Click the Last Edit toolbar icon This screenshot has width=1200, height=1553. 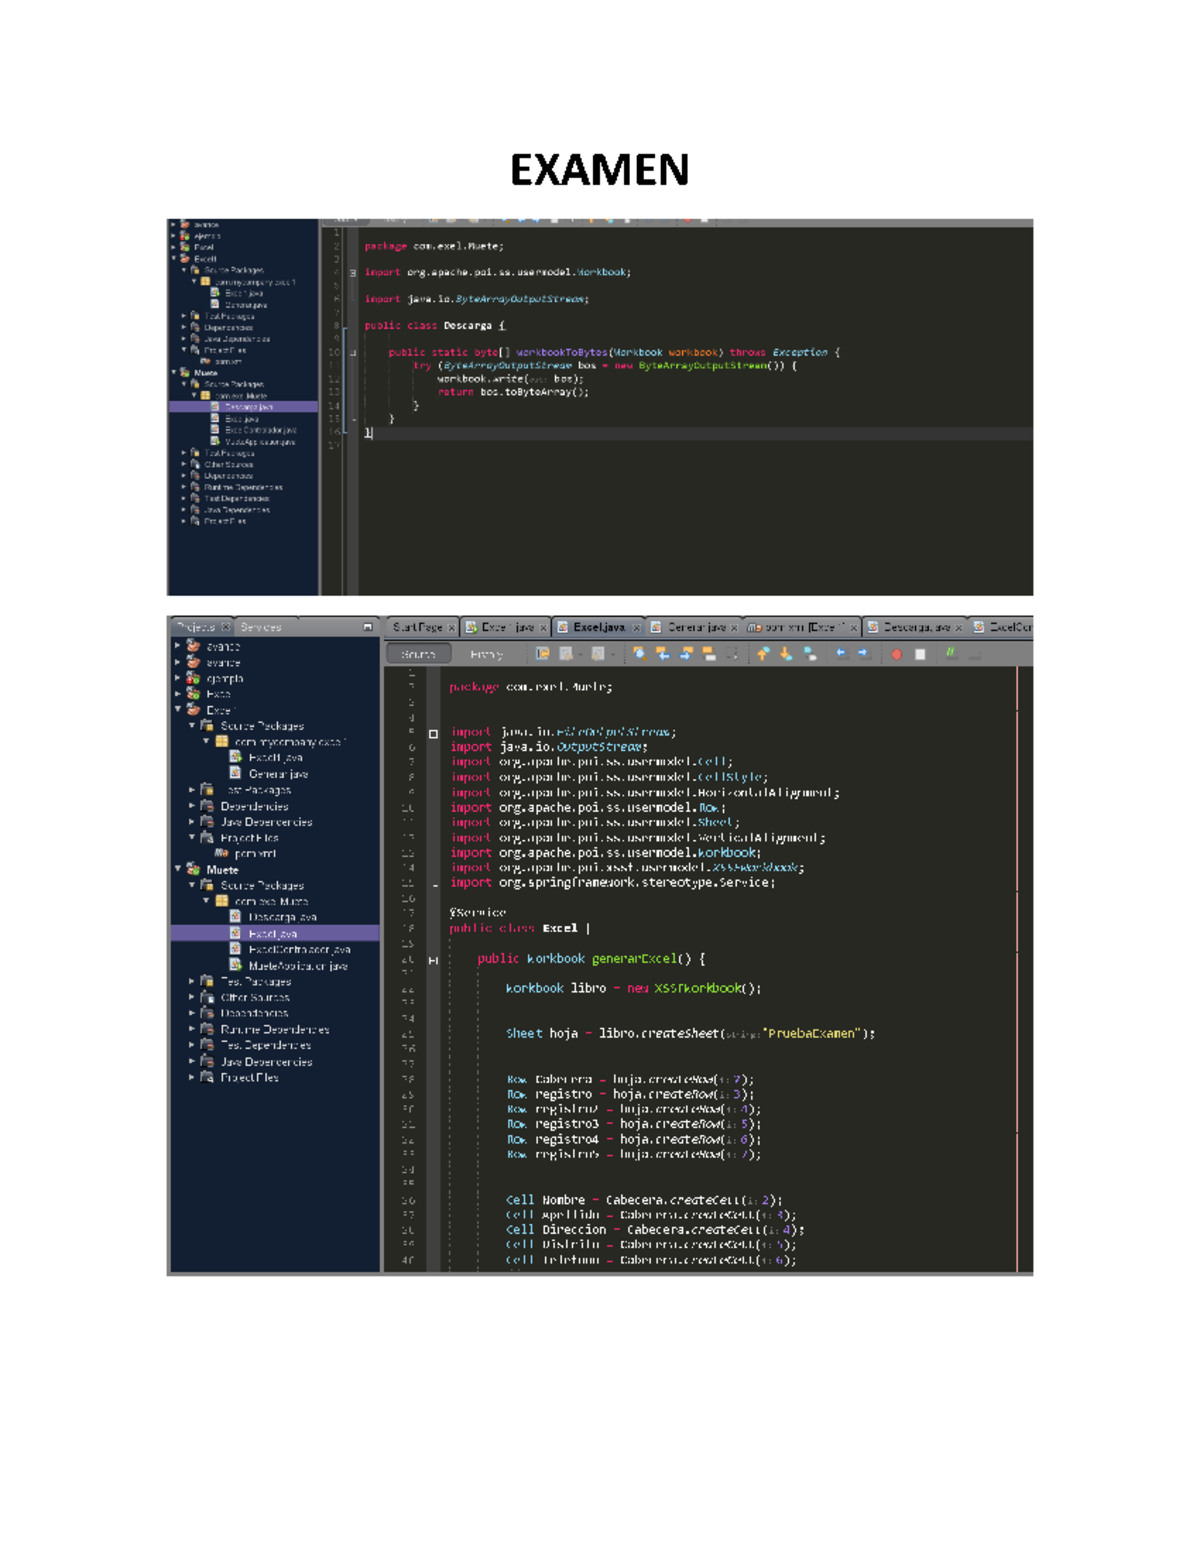pyautogui.click(x=542, y=654)
